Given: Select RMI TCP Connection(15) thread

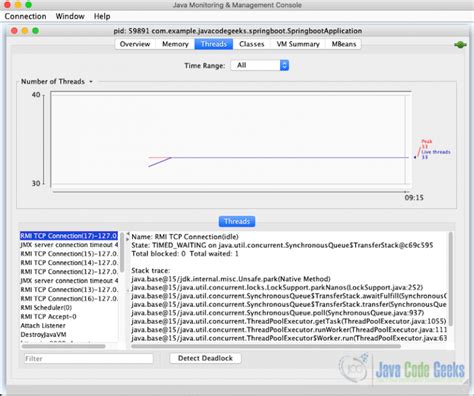Looking at the screenshot, I should click(x=69, y=254).
